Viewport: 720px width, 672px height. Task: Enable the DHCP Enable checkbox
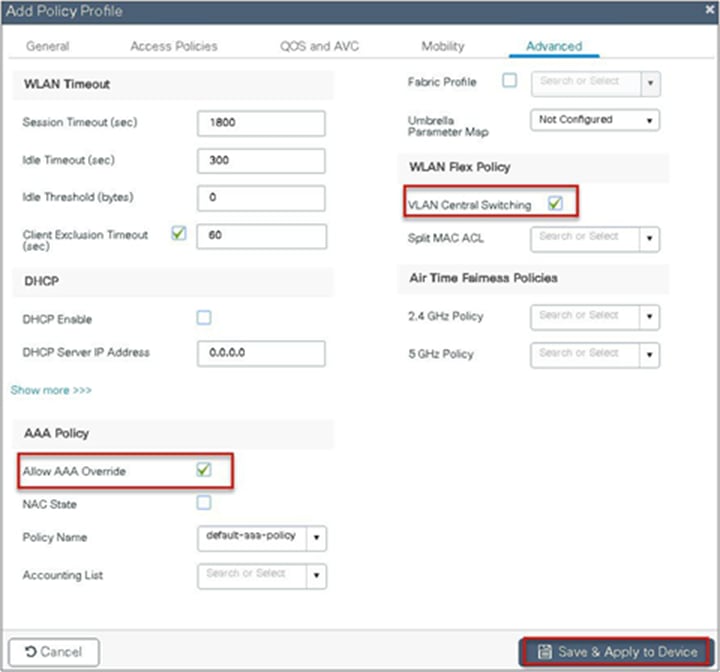tap(204, 317)
